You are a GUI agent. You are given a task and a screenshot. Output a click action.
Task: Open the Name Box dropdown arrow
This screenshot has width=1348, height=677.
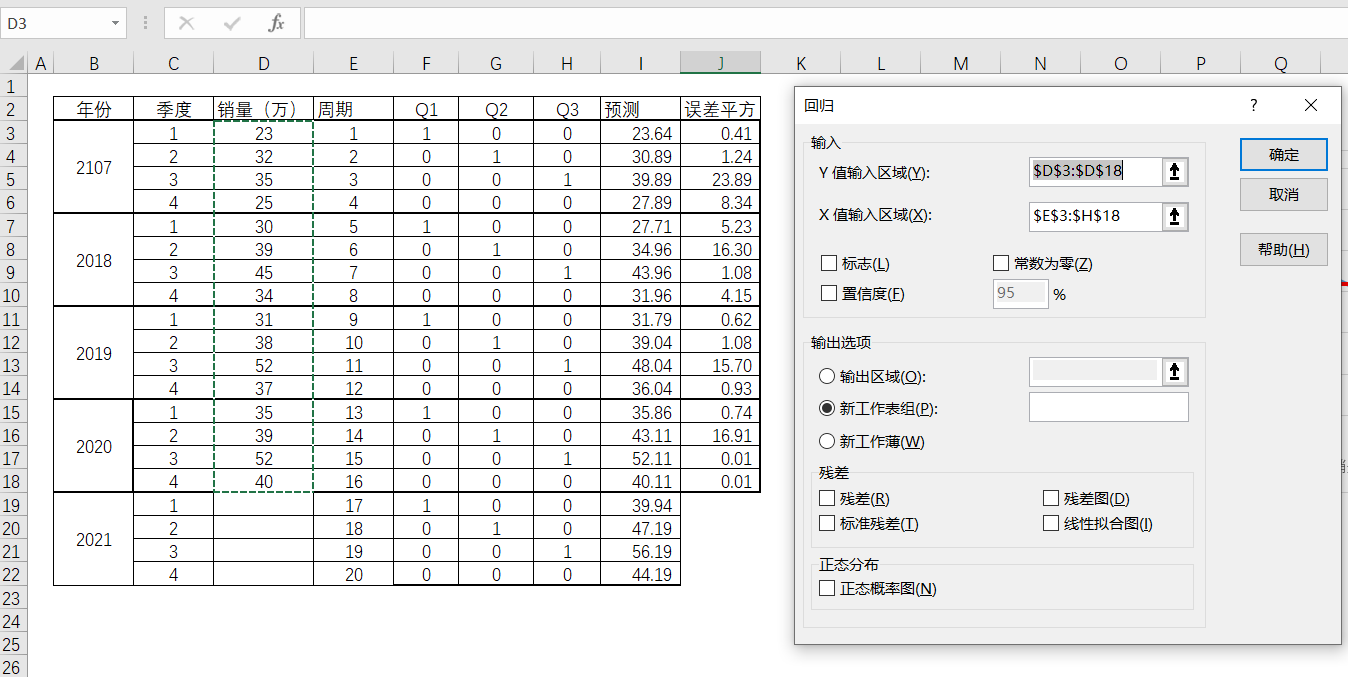click(116, 23)
